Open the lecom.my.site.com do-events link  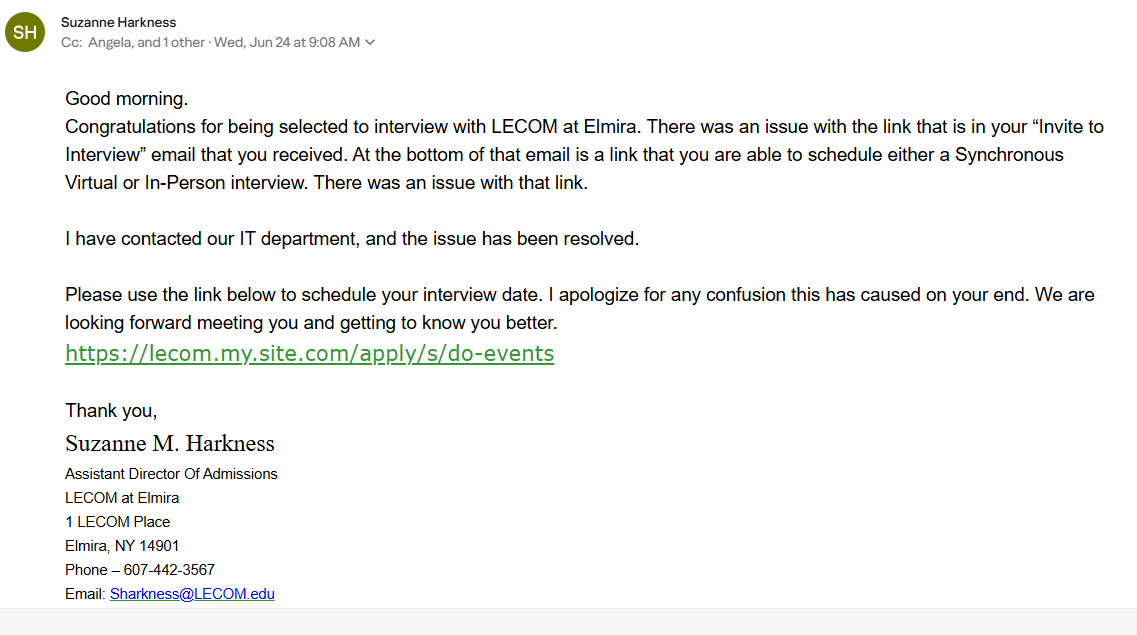click(310, 353)
